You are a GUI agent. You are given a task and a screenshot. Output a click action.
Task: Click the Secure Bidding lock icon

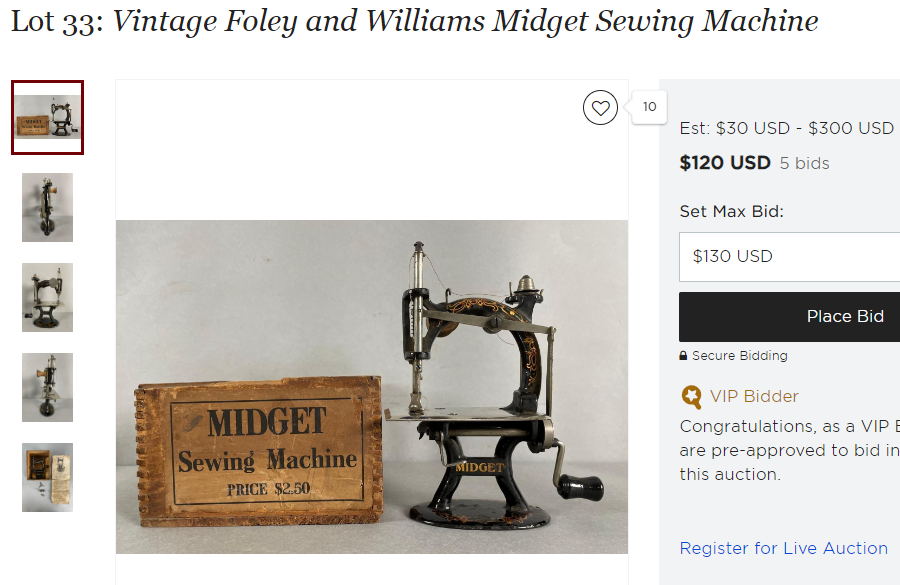tap(683, 356)
